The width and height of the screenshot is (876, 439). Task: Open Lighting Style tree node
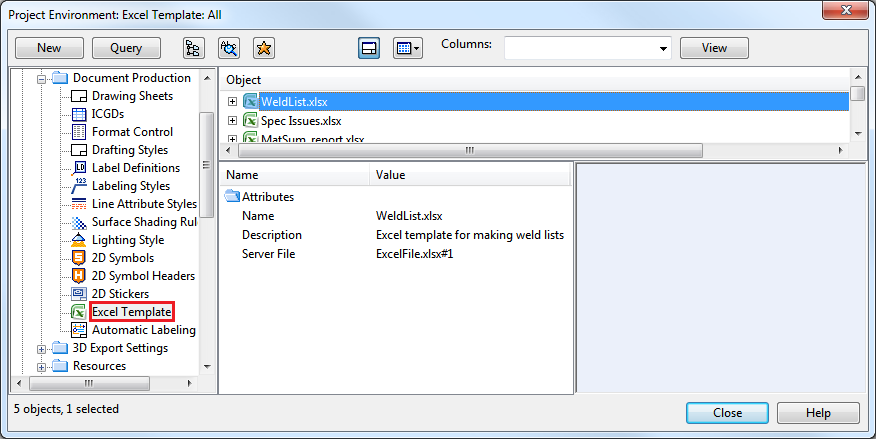click(128, 240)
